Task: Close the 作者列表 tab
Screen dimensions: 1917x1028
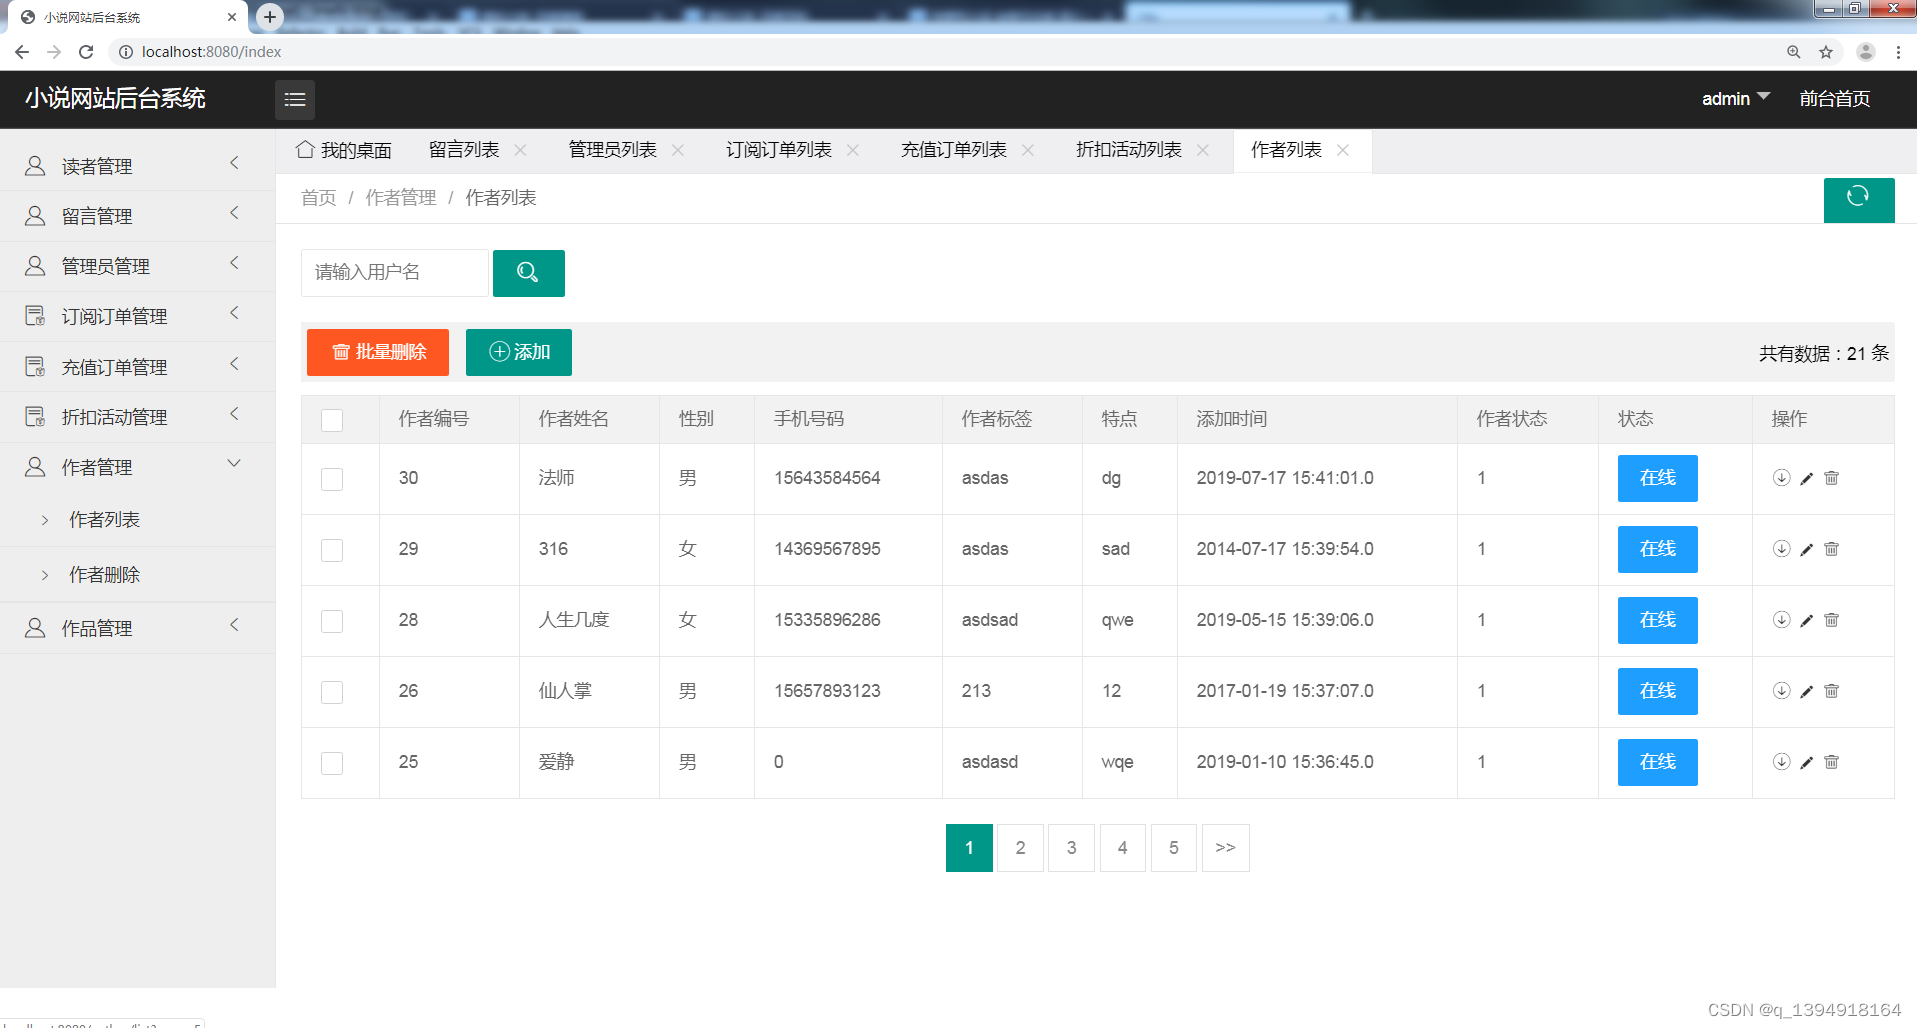Action: pos(1343,150)
